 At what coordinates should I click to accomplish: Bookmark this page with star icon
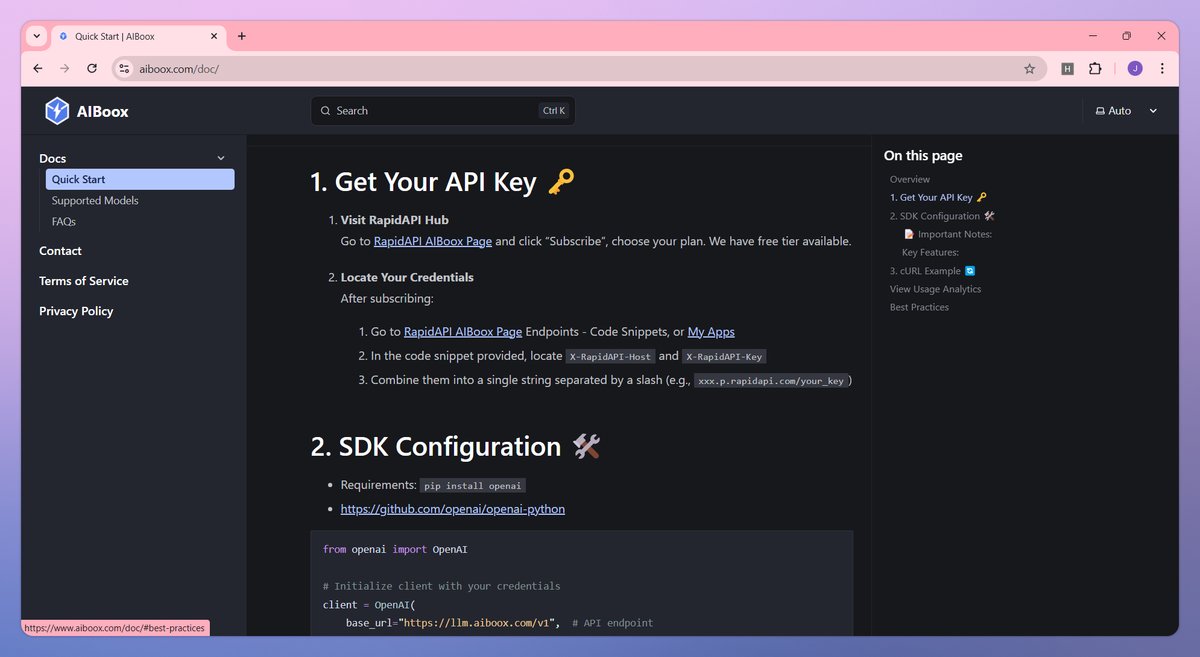1029,69
